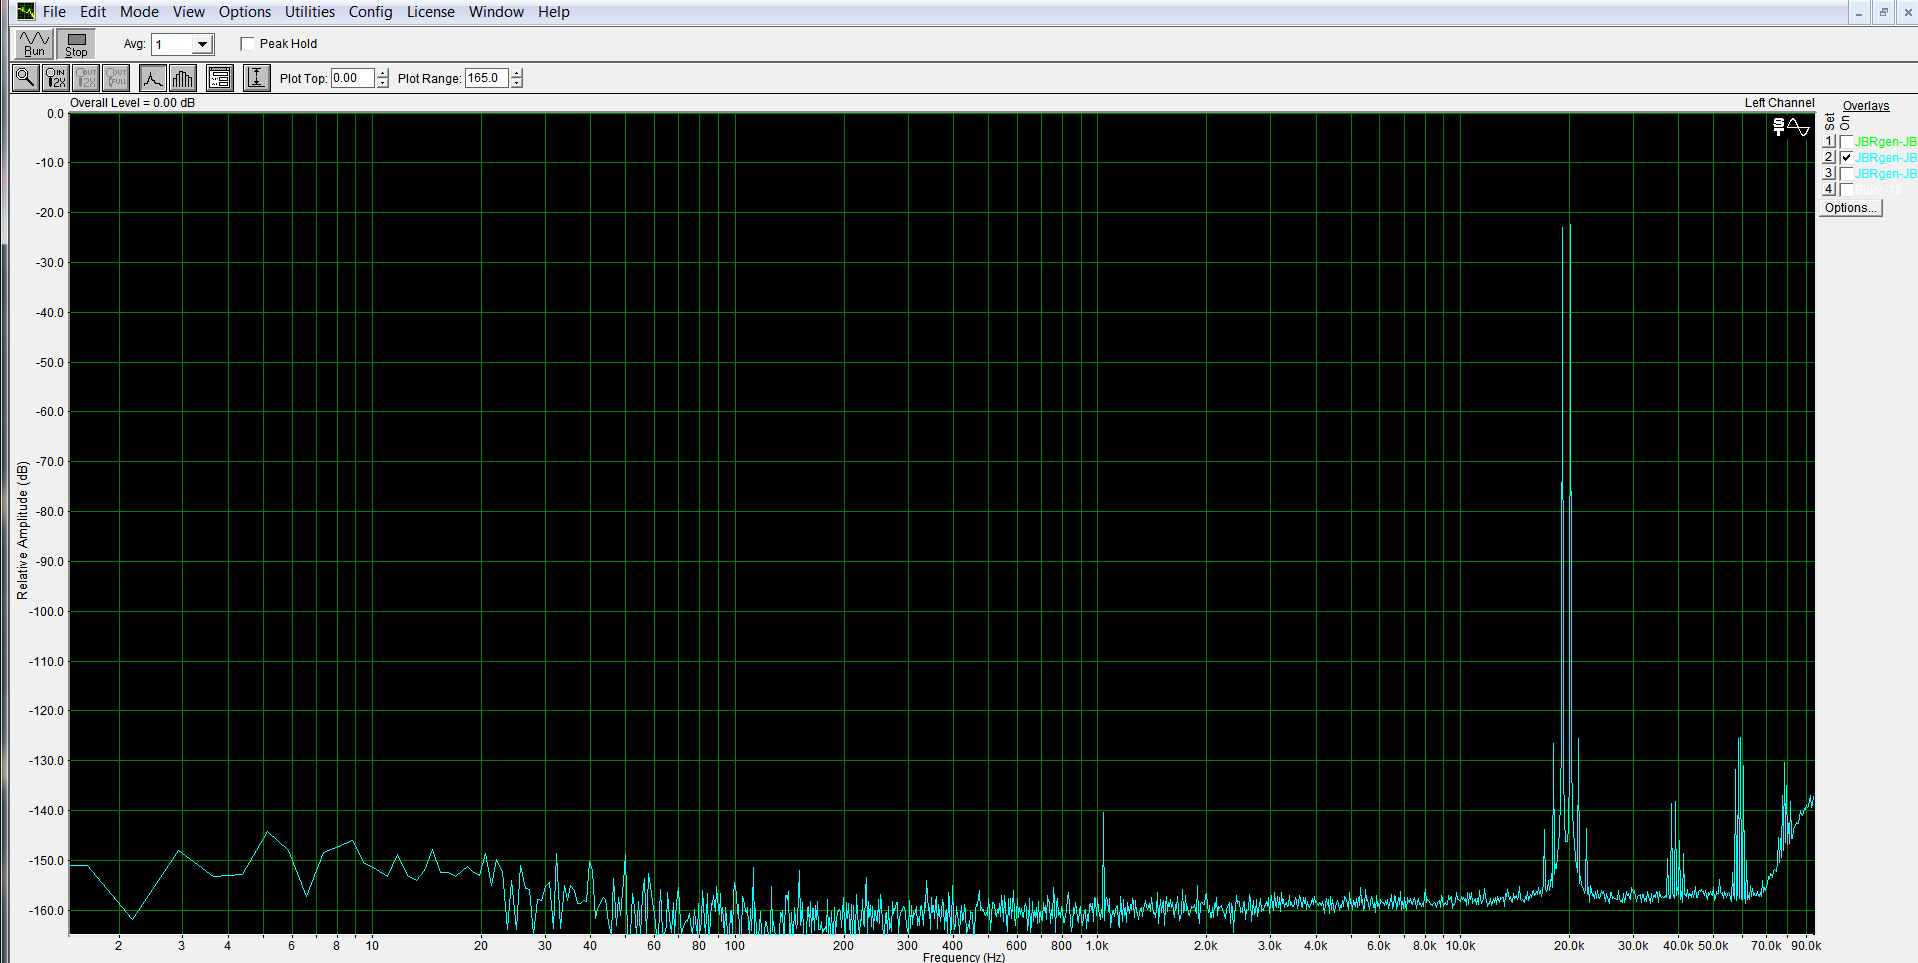Click overlay Set button 4
The width and height of the screenshot is (1918, 963).
(1828, 190)
